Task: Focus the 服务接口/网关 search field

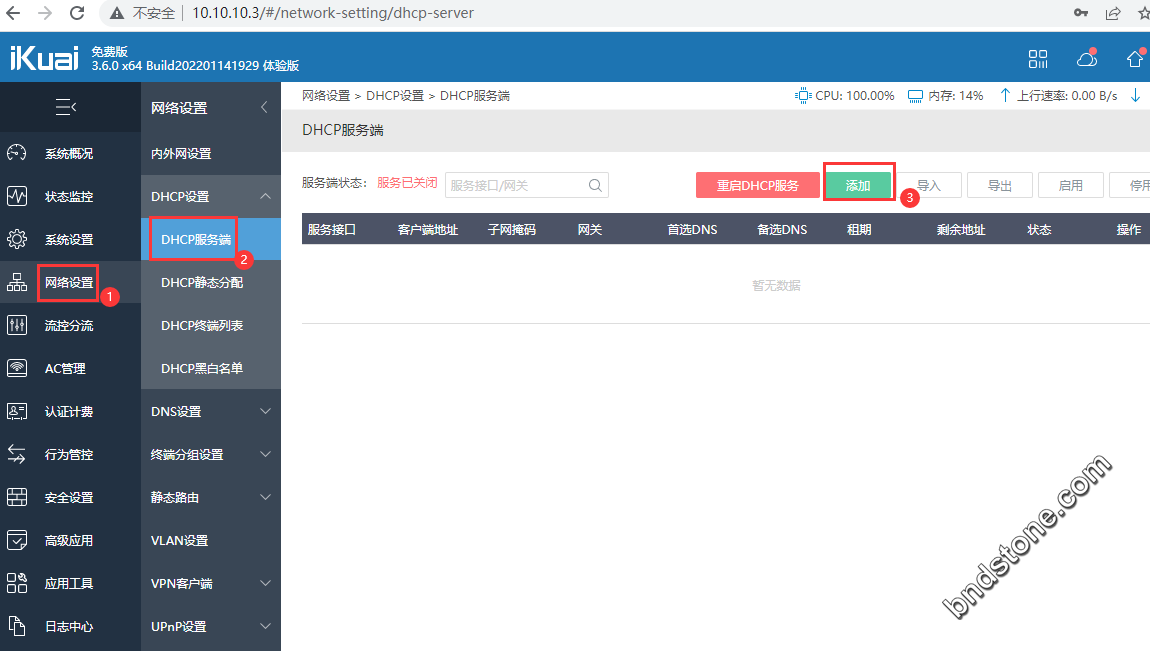Action: 527,185
